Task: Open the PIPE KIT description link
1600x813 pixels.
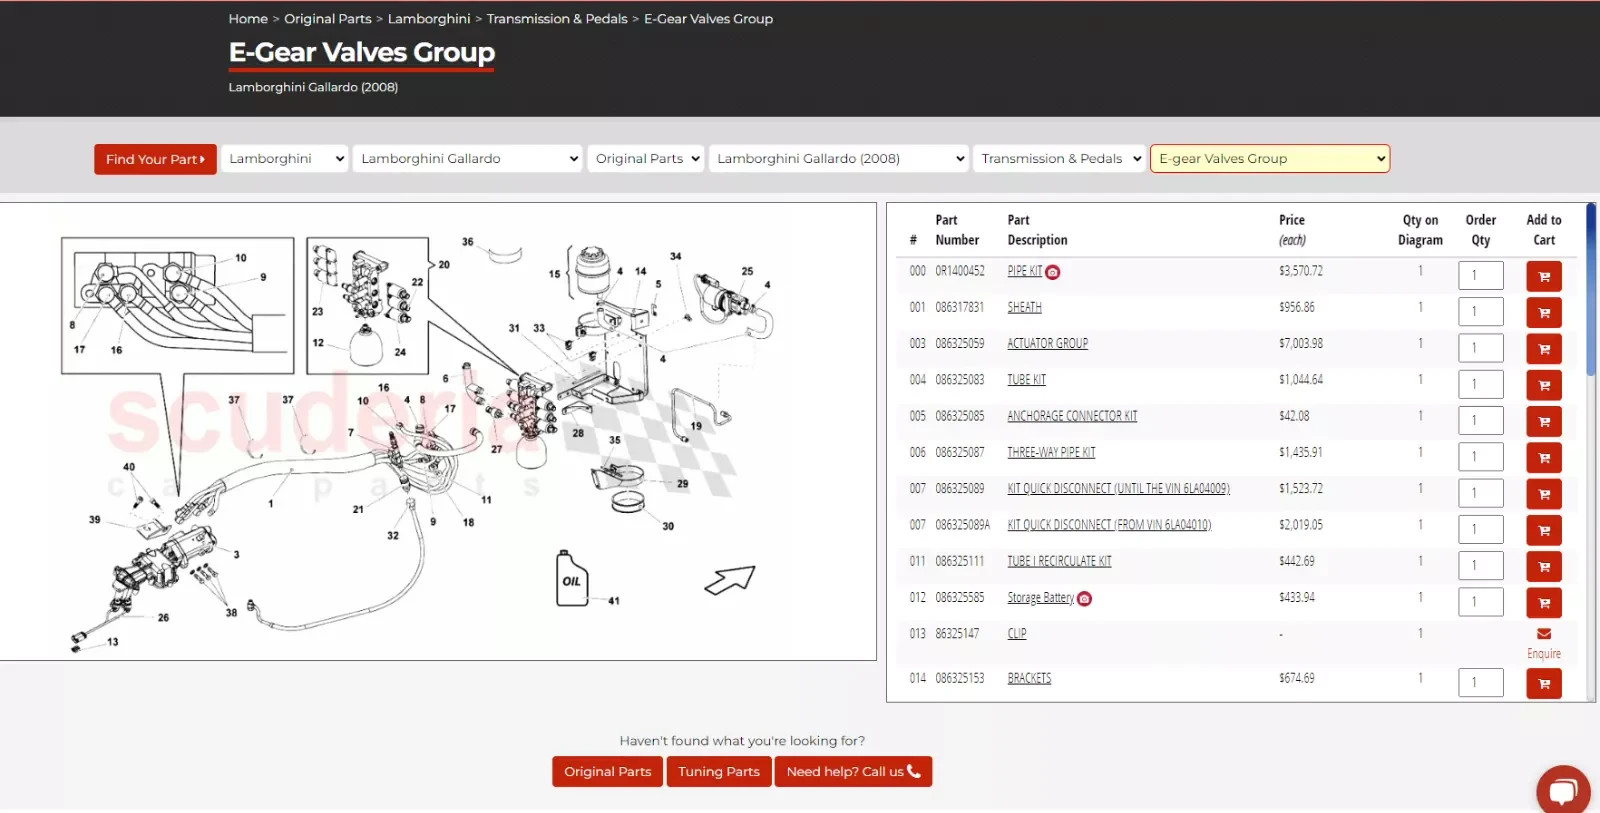Action: click(1024, 271)
